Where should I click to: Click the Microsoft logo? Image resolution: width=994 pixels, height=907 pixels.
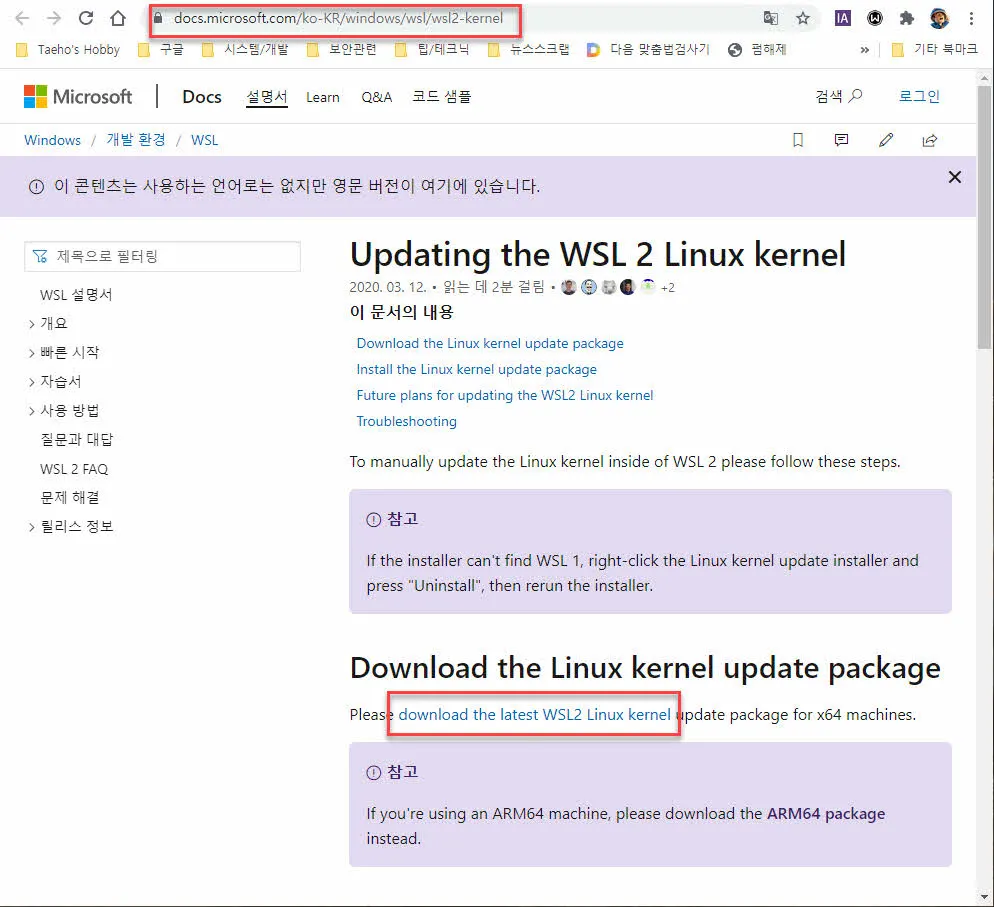78,96
